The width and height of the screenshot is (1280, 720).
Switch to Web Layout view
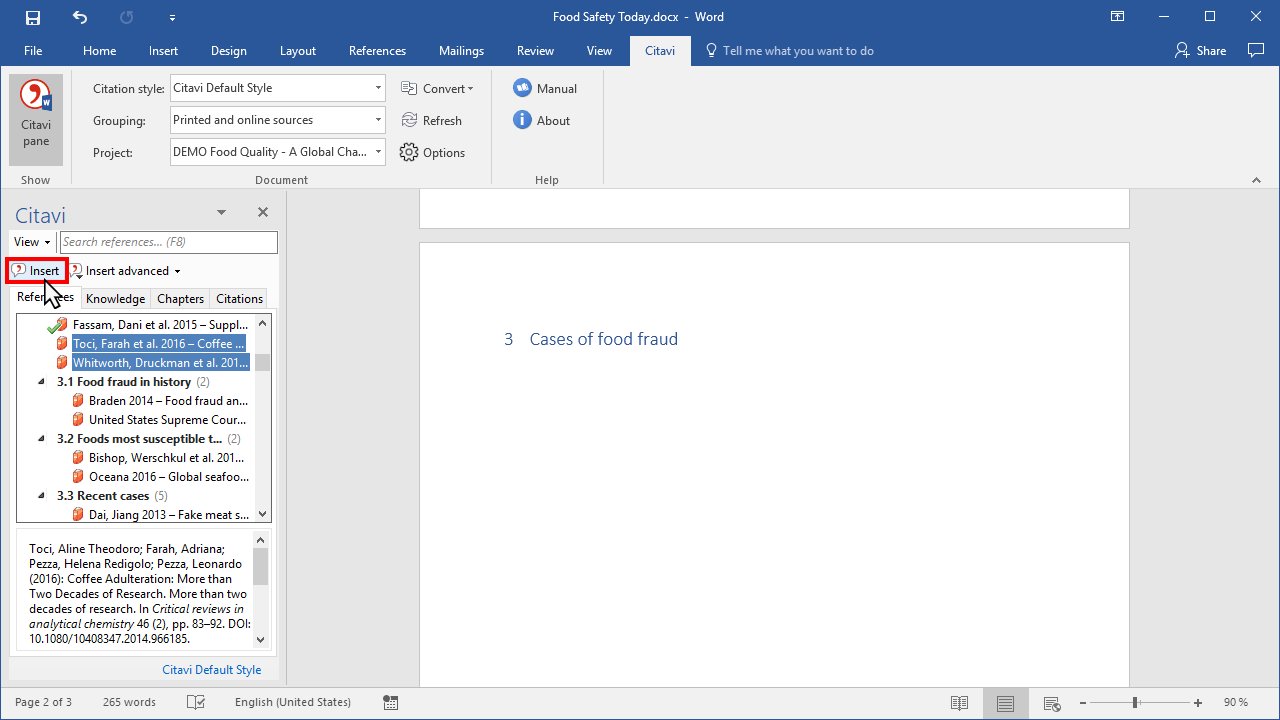1052,703
